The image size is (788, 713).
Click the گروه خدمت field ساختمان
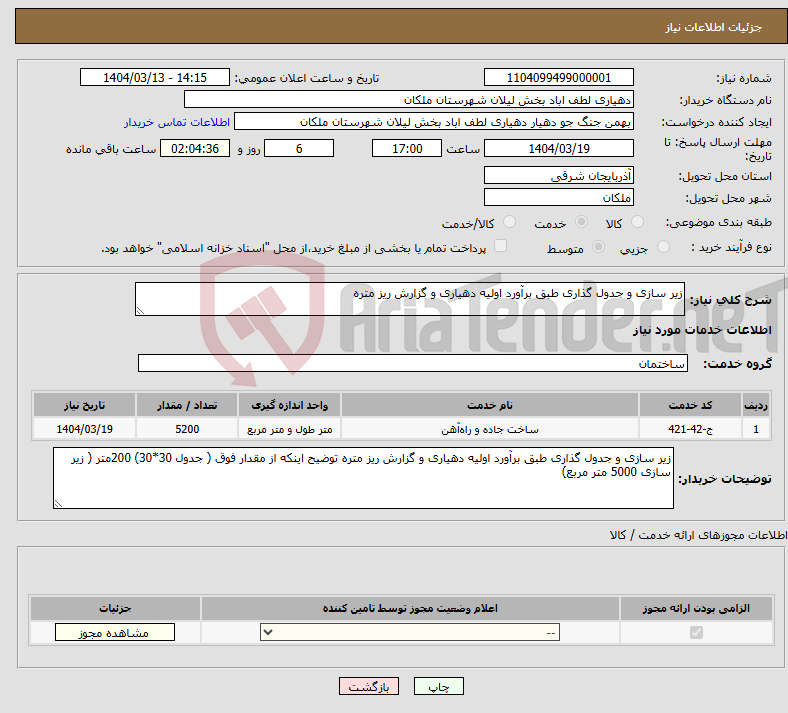[x=413, y=363]
